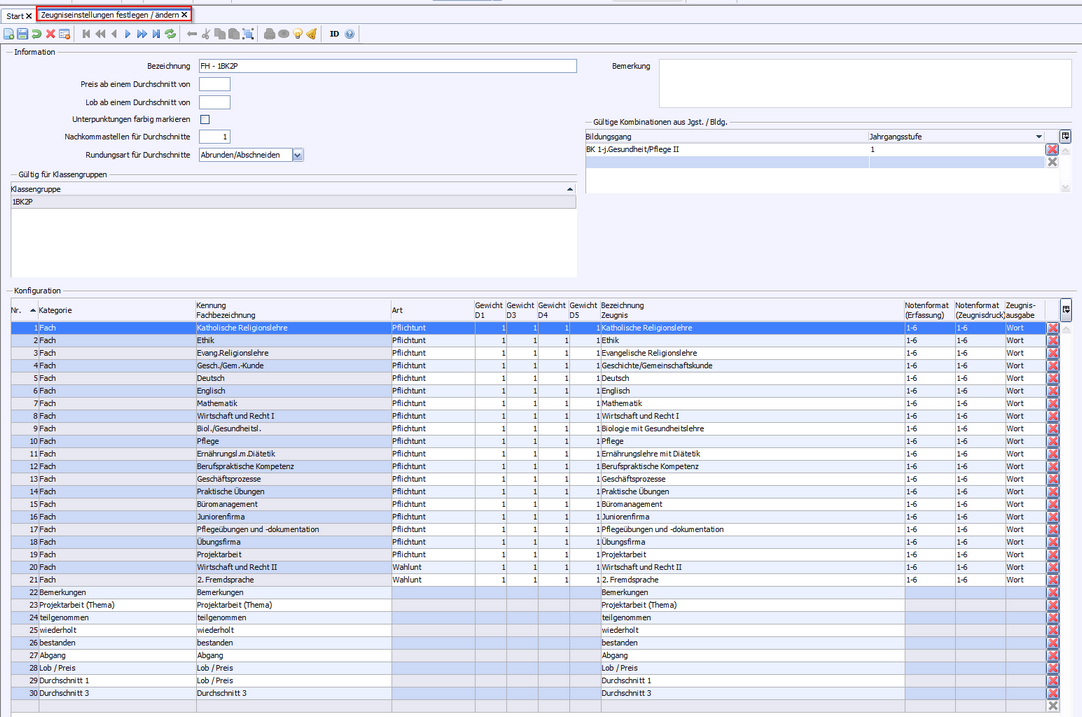Delete the Katholische Religionslehre row
Screen dimensions: 1082x717
coord(1052,328)
